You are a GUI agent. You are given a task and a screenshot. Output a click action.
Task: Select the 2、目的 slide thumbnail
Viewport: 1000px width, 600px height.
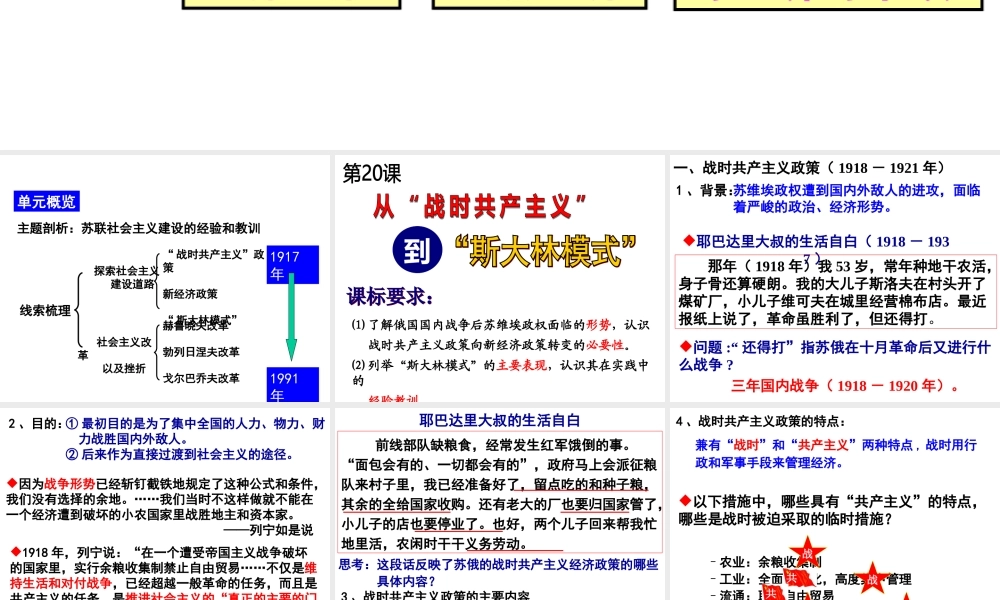pyautogui.click(x=165, y=504)
